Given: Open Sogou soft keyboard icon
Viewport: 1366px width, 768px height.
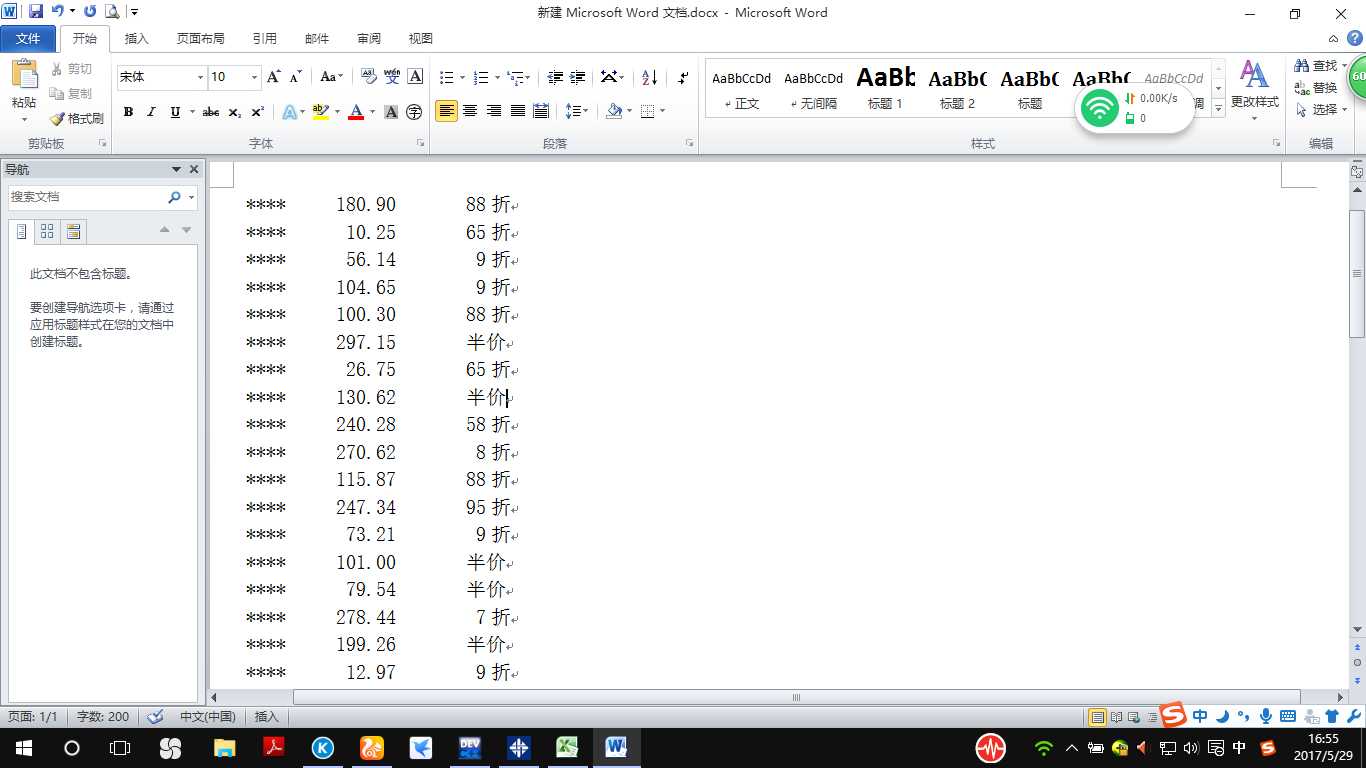Looking at the screenshot, I should (1288, 716).
